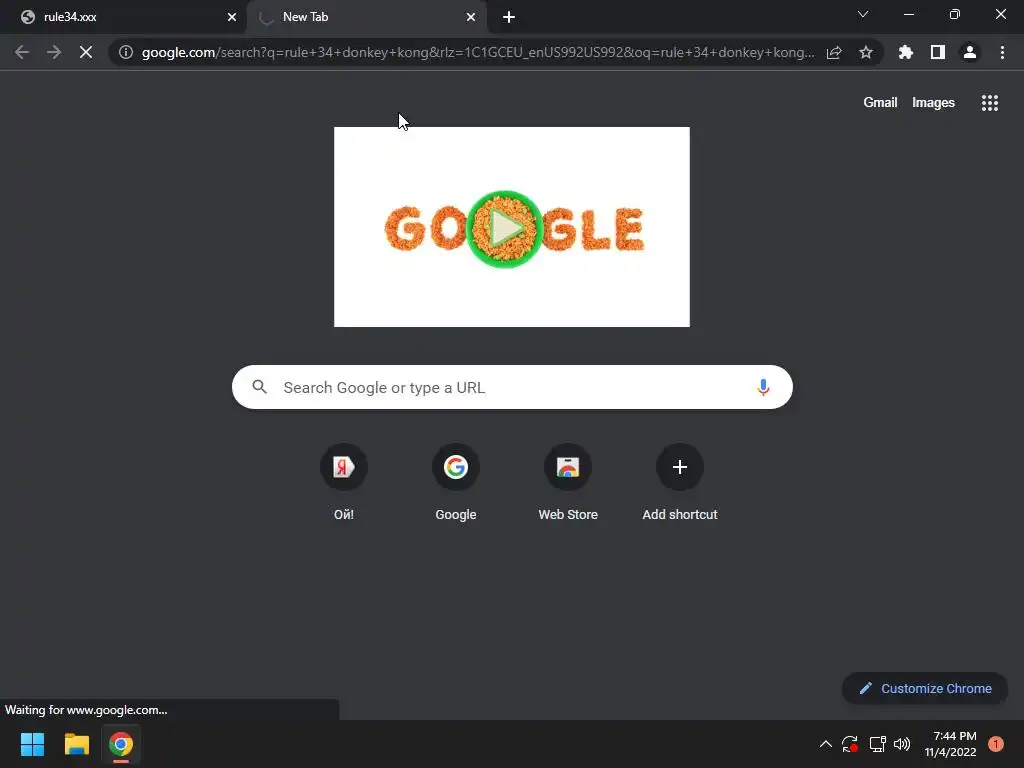Open the Web Store shortcut
This screenshot has width=1024, height=768.
point(568,483)
